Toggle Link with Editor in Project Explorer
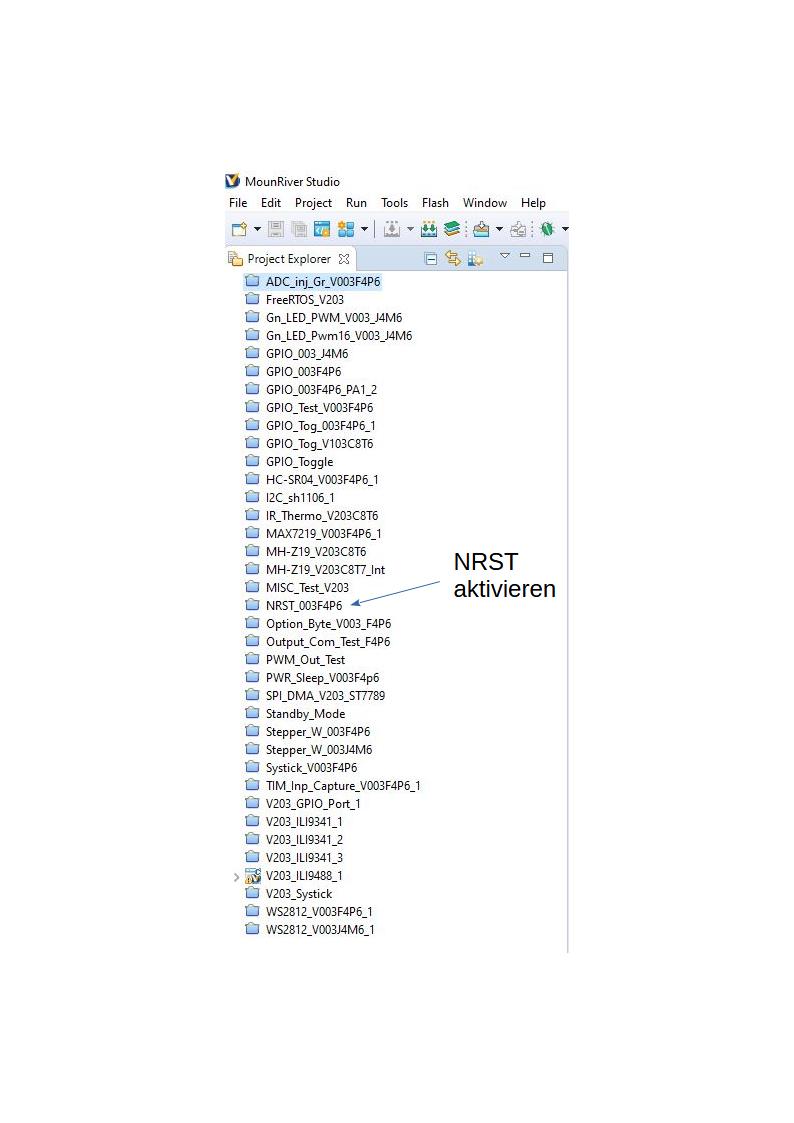The width and height of the screenshot is (794, 1123). [452, 258]
